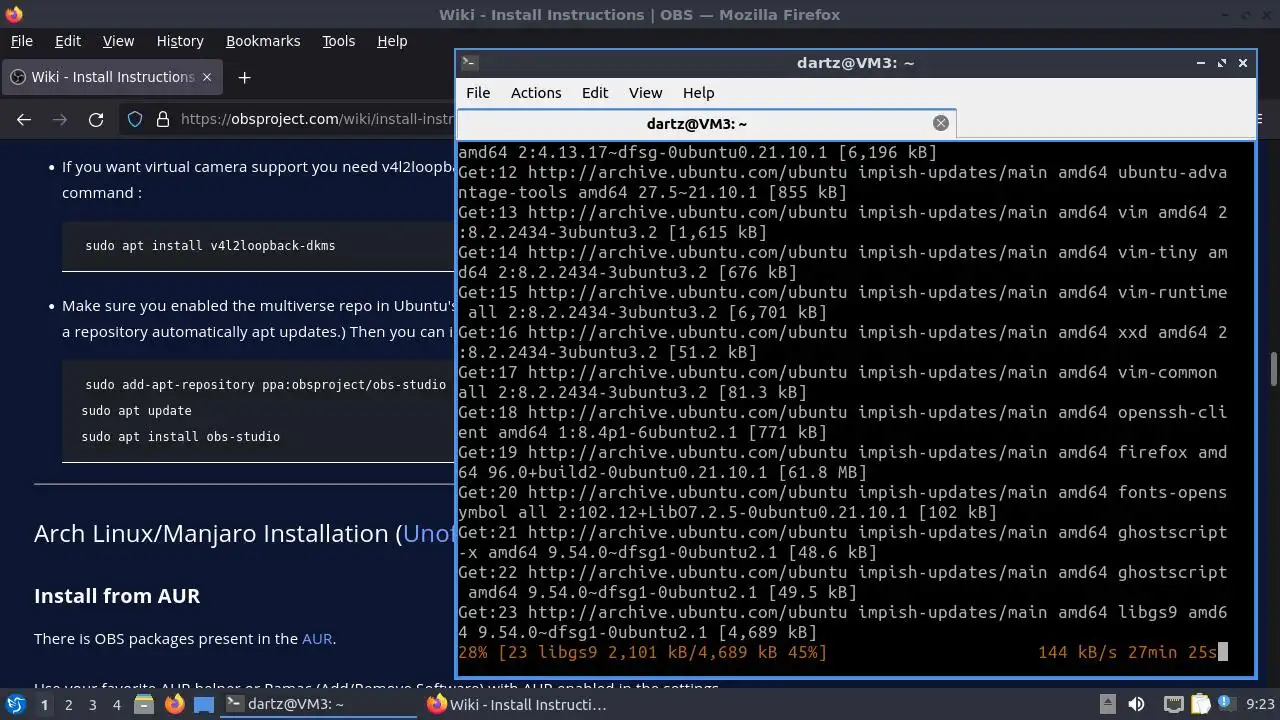This screenshot has height=720, width=1280.
Task: Close the dartz@VM3 terminal tab
Action: [x=940, y=123]
